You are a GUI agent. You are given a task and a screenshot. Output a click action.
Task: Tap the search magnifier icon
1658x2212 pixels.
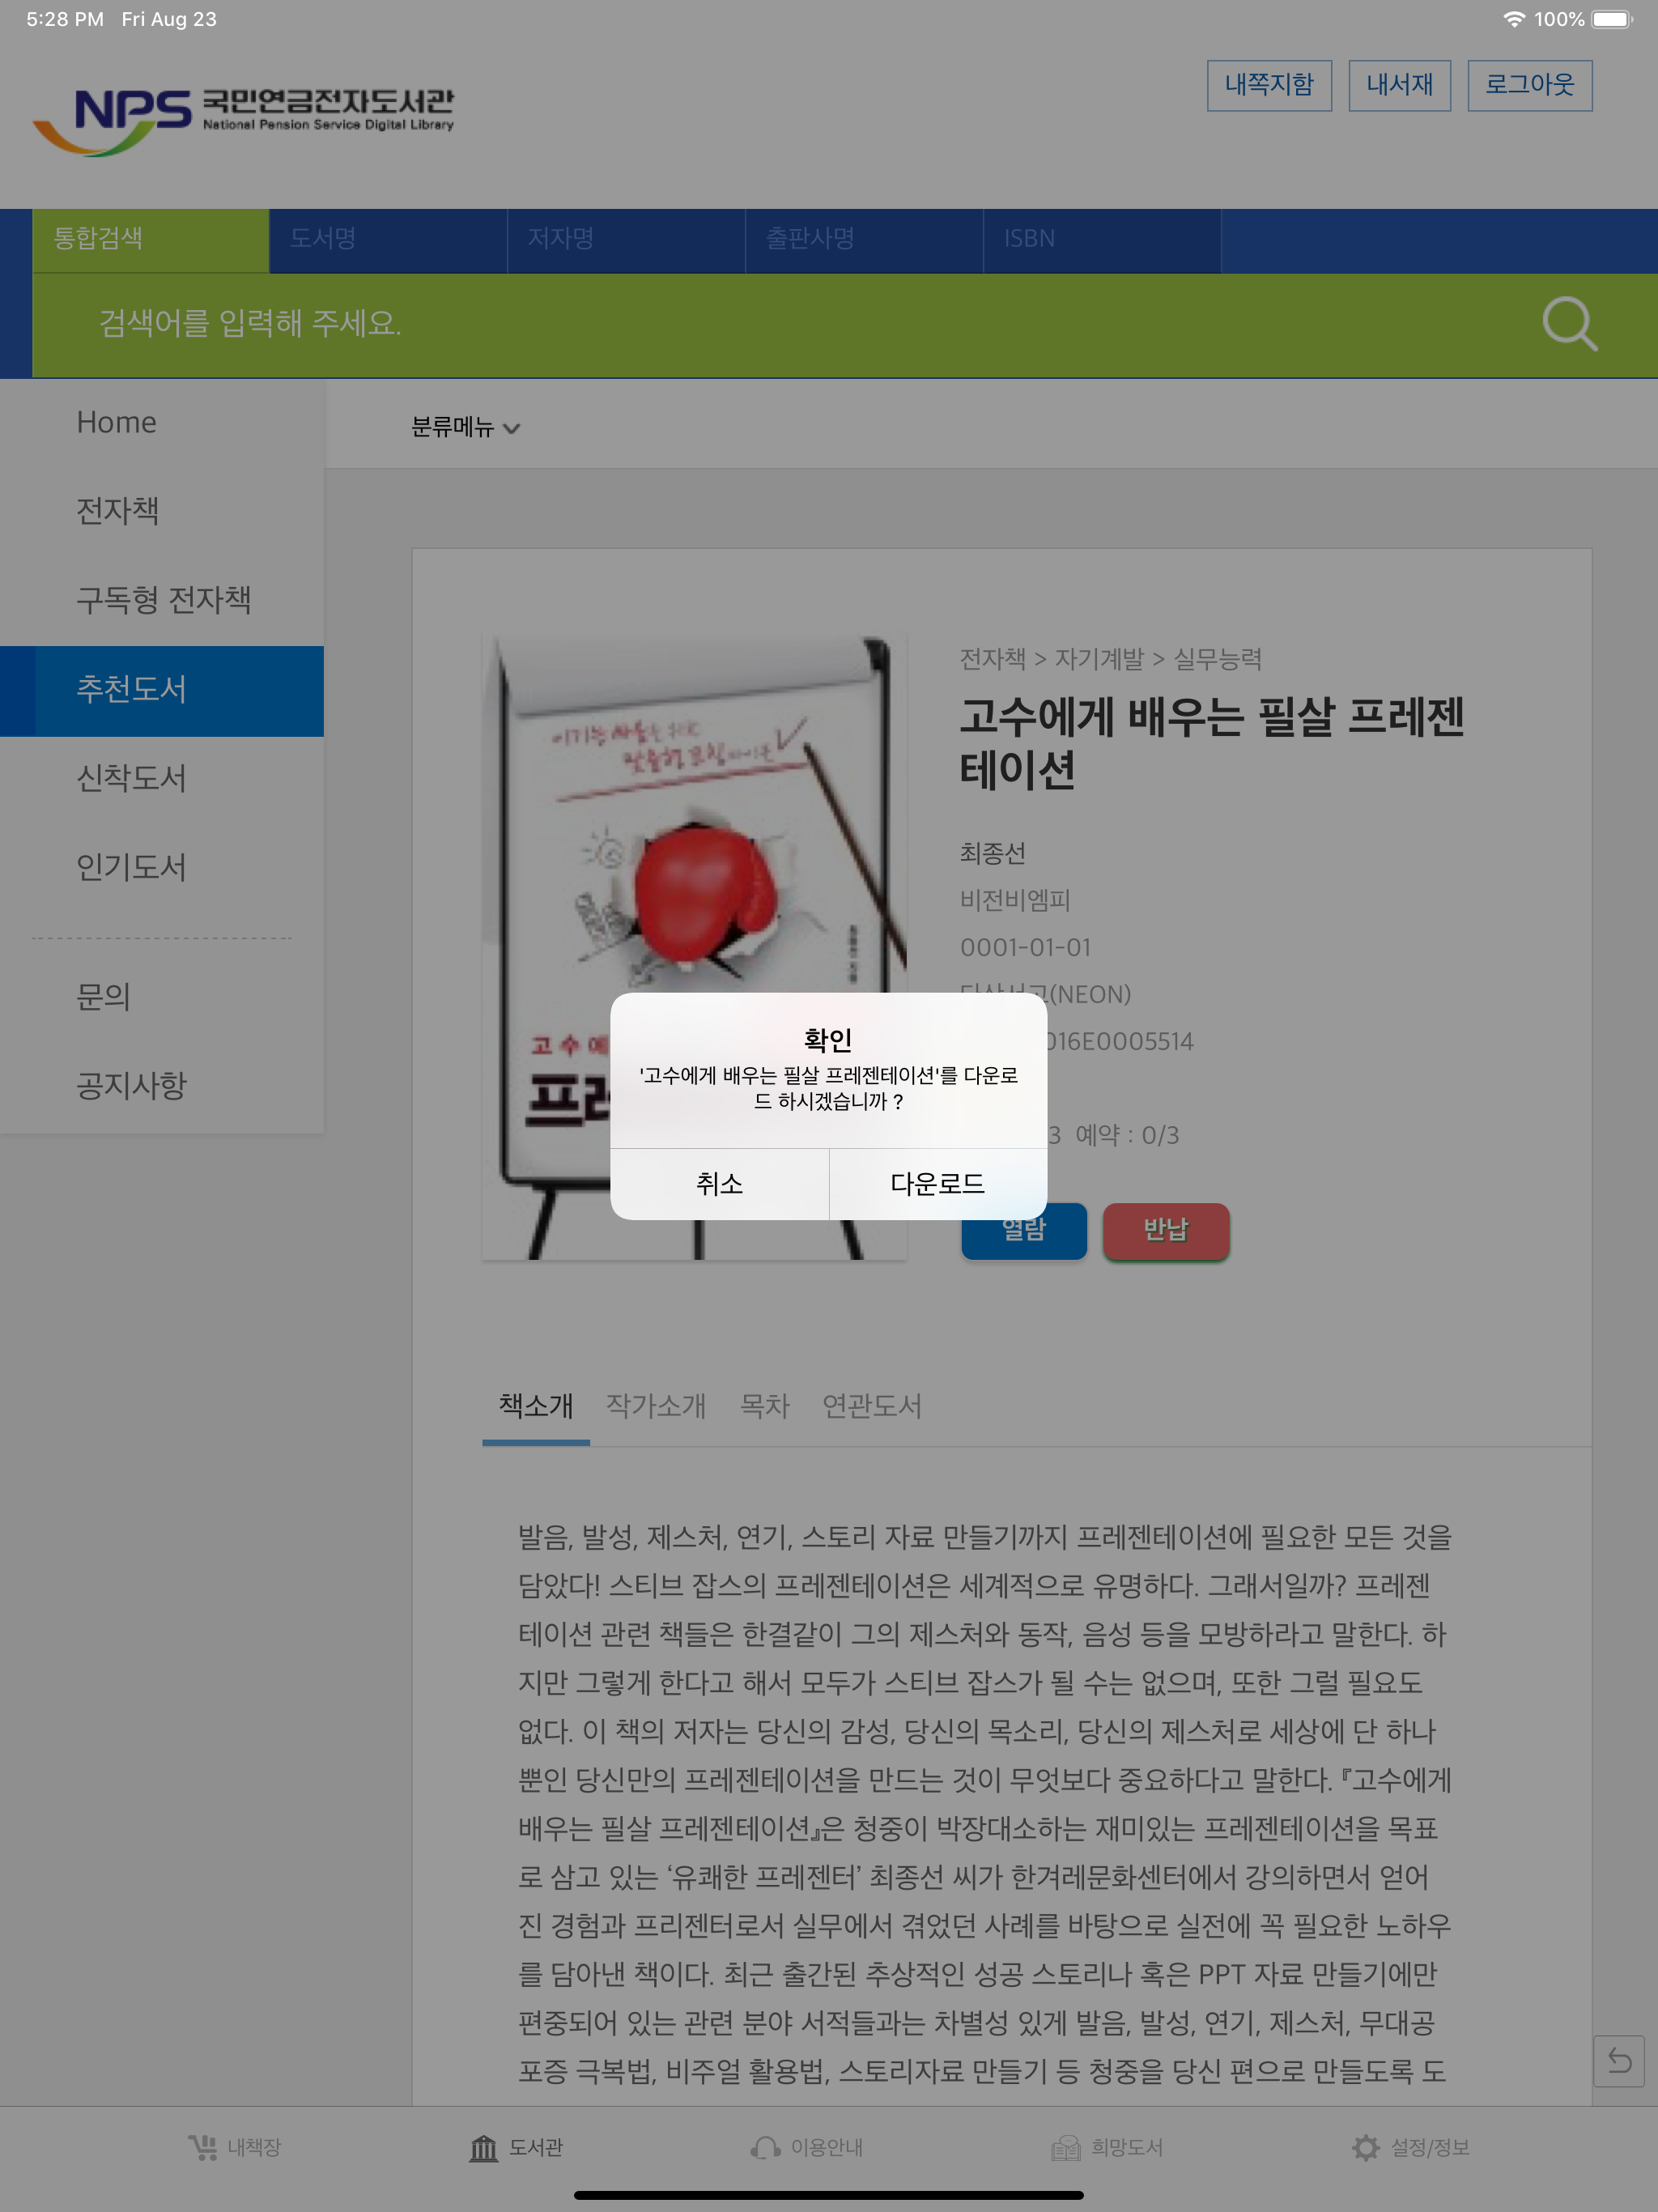pyautogui.click(x=1569, y=323)
